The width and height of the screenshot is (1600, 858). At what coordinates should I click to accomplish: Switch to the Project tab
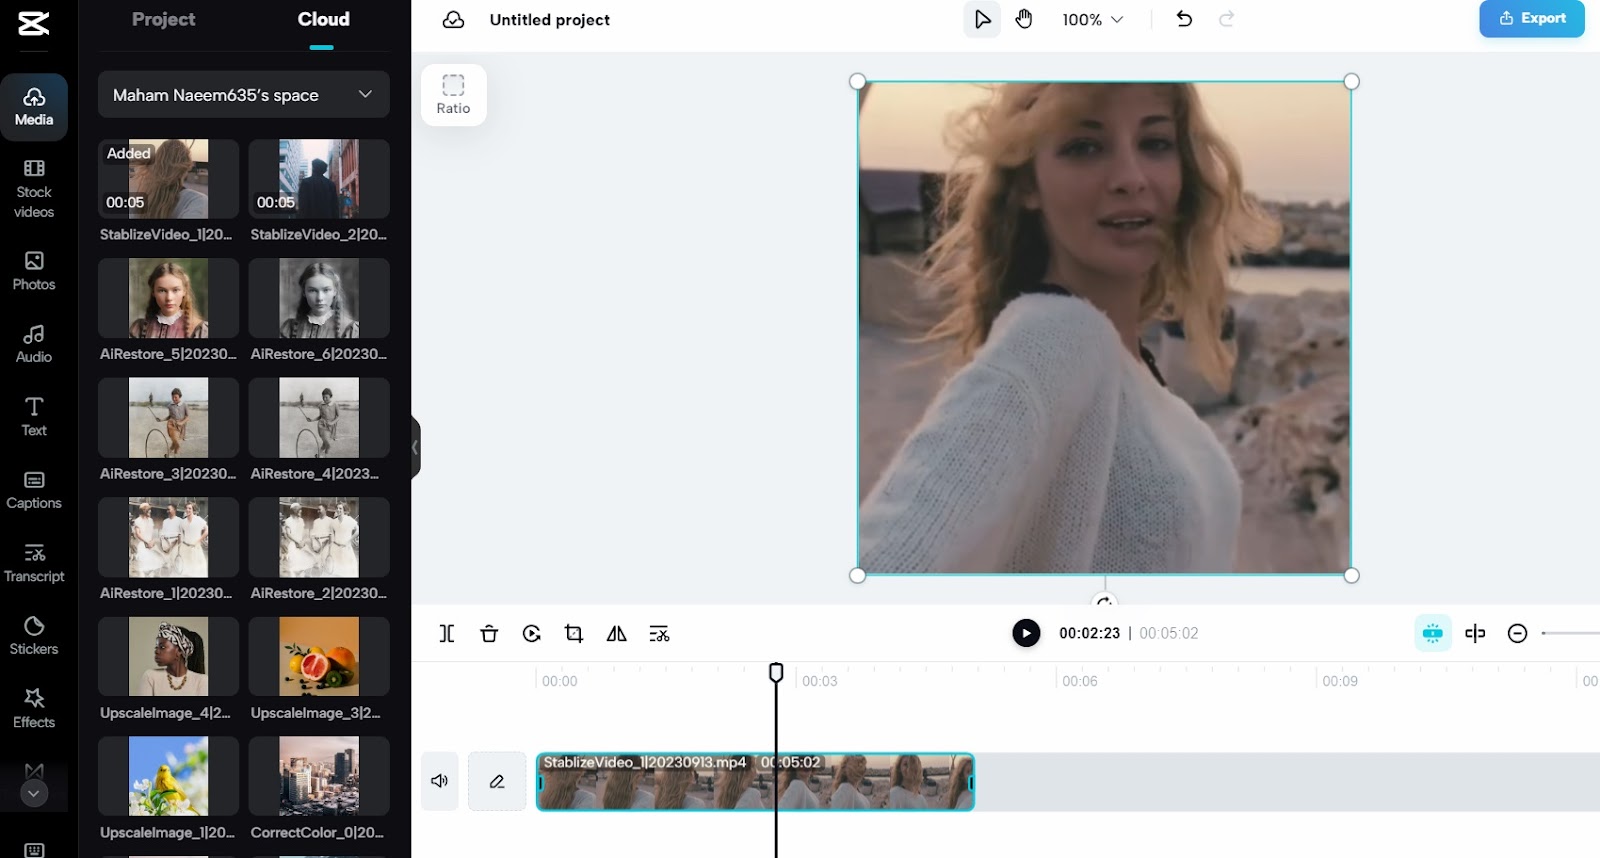[164, 19]
